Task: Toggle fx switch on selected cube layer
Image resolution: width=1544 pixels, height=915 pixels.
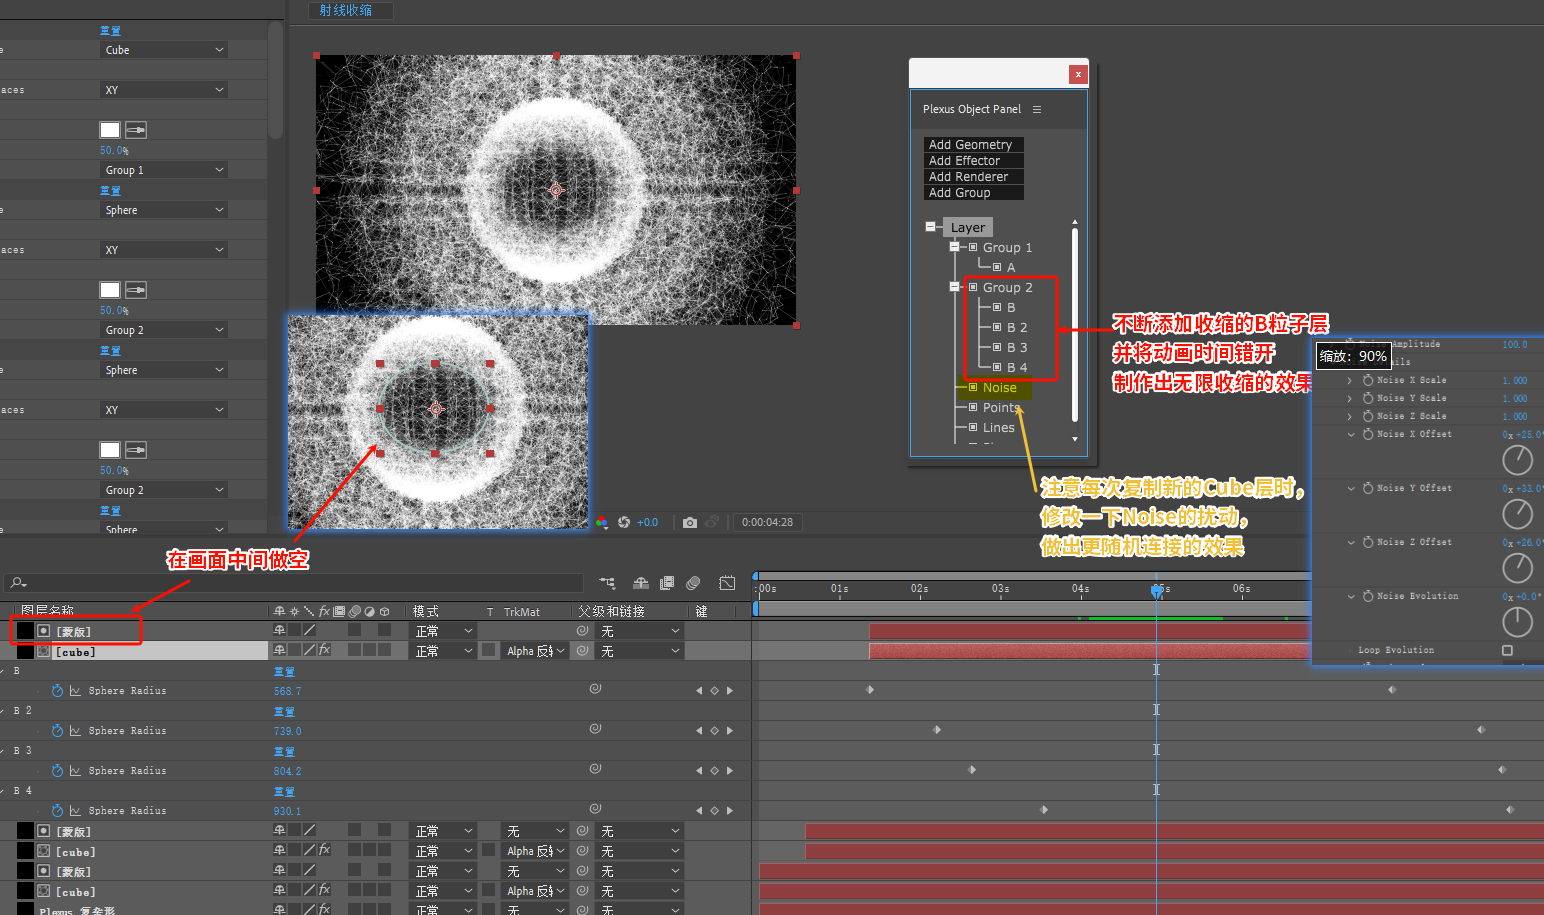Action: (x=324, y=650)
